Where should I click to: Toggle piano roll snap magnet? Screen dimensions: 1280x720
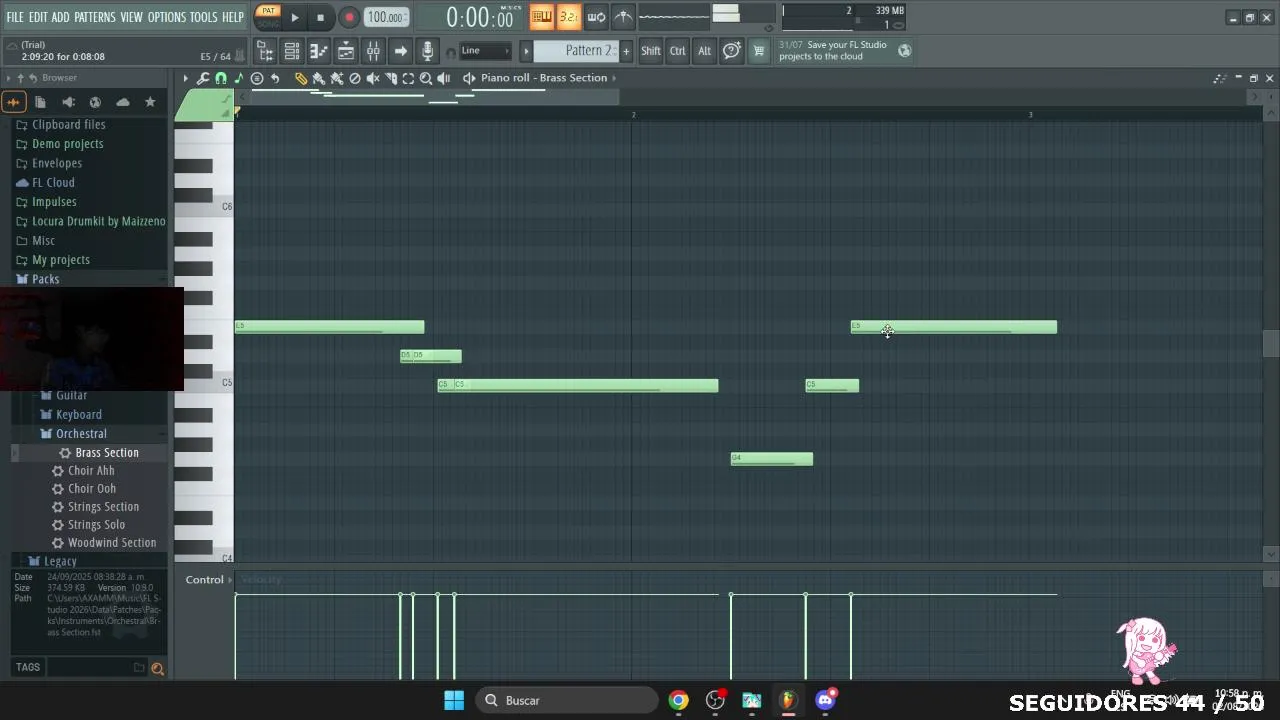pyautogui.click(x=221, y=78)
